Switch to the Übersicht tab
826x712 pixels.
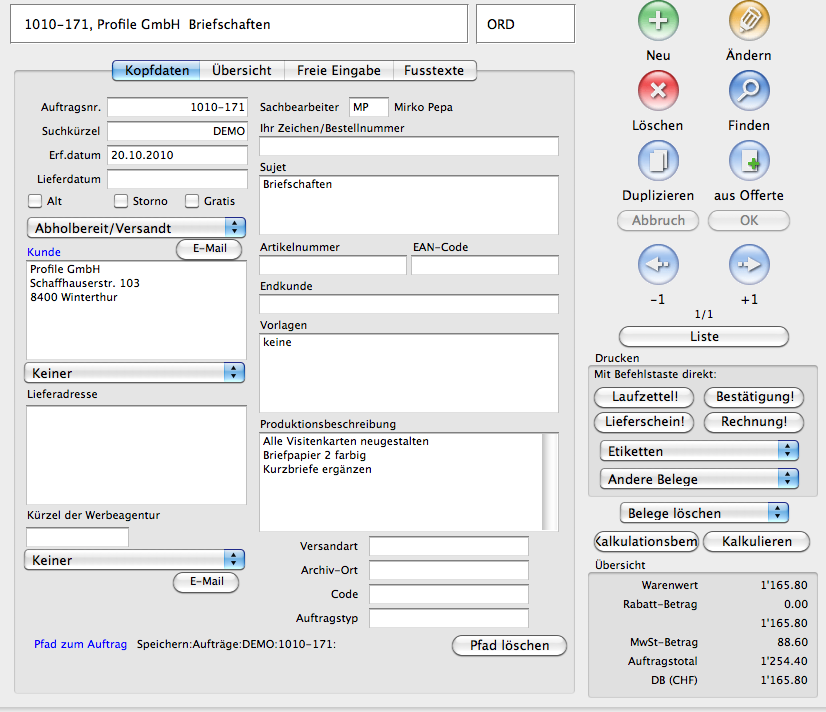[x=242, y=70]
